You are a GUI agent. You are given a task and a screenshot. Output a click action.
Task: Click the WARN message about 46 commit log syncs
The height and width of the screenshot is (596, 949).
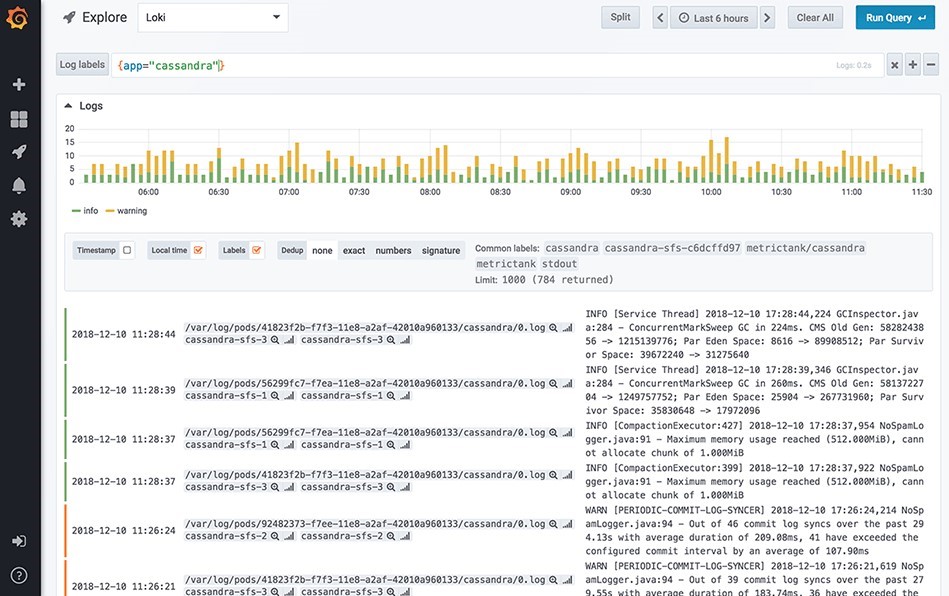pyautogui.click(x=754, y=530)
